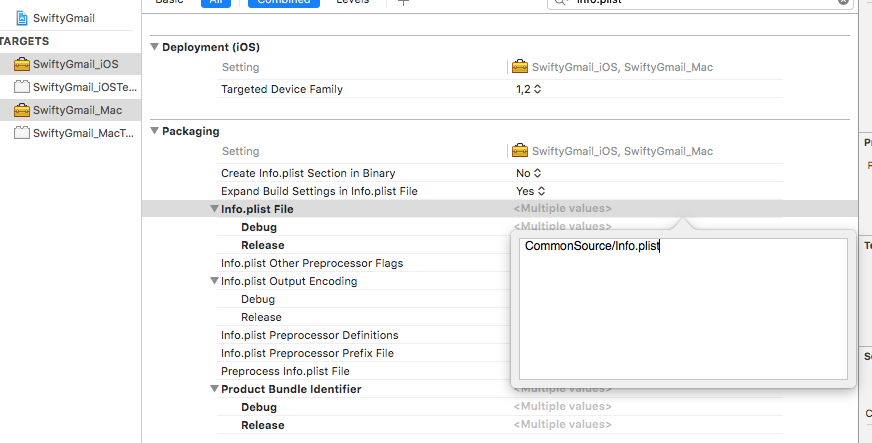The width and height of the screenshot is (872, 443).
Task: Click toolbox icon in Deployment Setting header
Action: click(x=519, y=67)
